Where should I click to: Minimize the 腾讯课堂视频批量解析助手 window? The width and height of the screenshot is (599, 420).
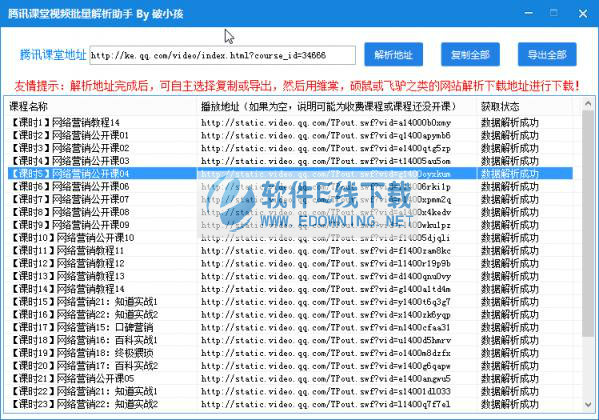pyautogui.click(x=529, y=13)
